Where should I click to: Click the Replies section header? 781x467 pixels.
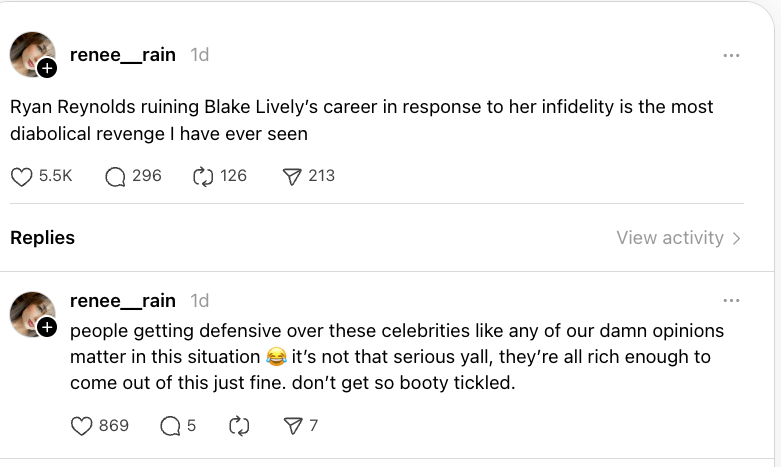[42, 238]
